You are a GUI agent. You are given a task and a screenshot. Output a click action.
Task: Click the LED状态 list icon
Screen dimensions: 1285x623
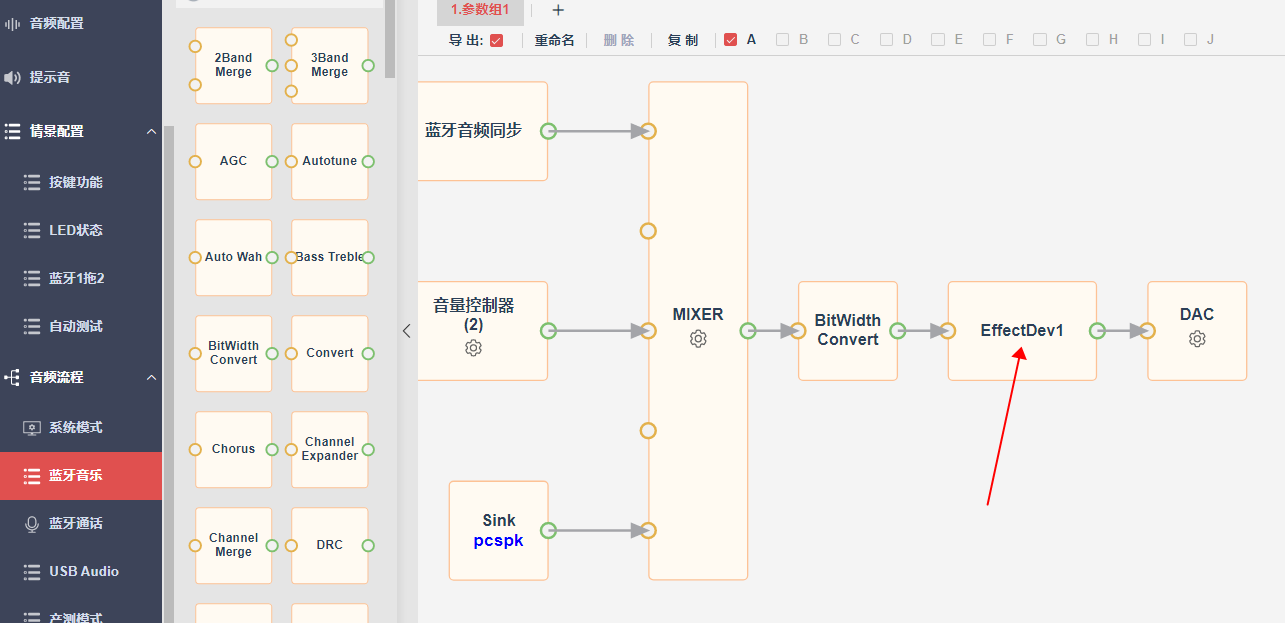[x=32, y=230]
